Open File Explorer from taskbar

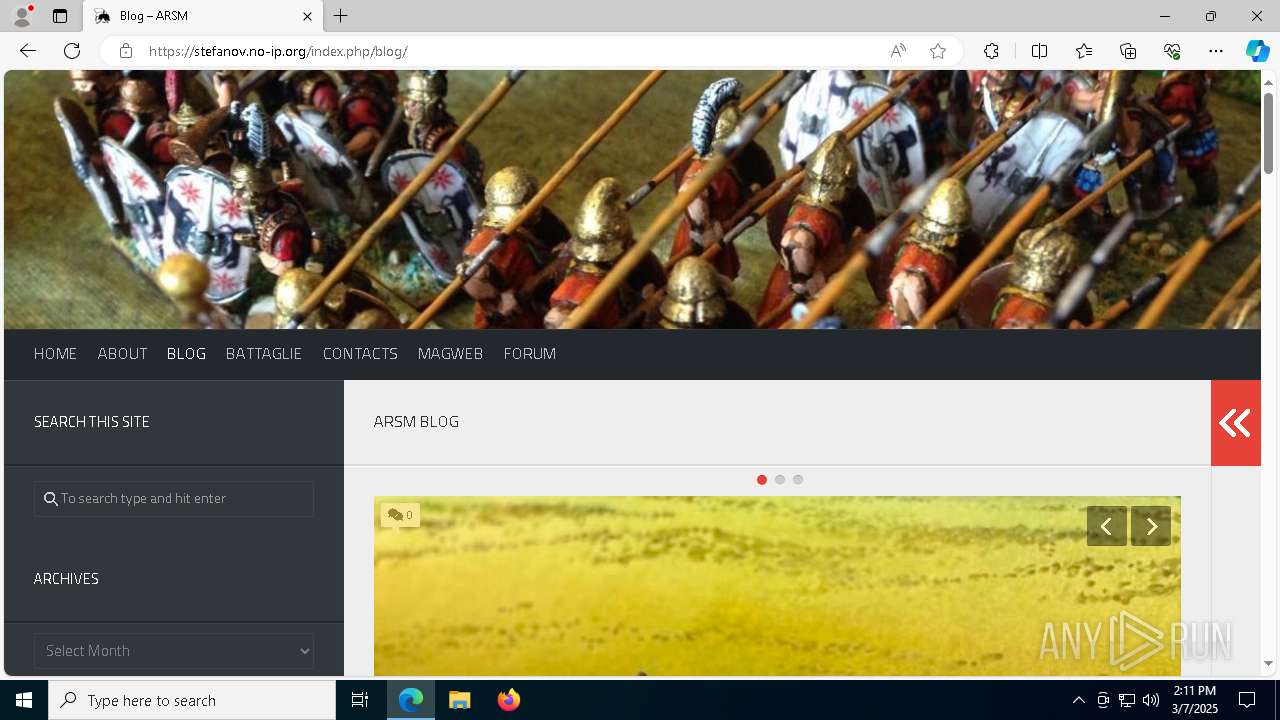[x=460, y=700]
